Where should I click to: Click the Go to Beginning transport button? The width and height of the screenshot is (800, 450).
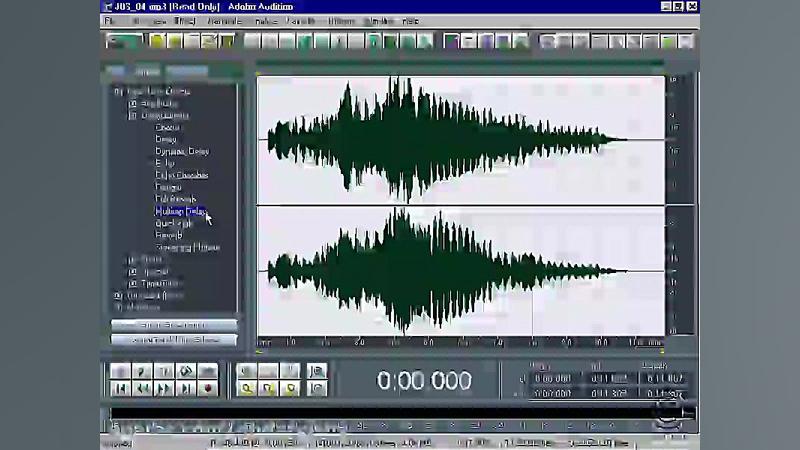[120, 389]
